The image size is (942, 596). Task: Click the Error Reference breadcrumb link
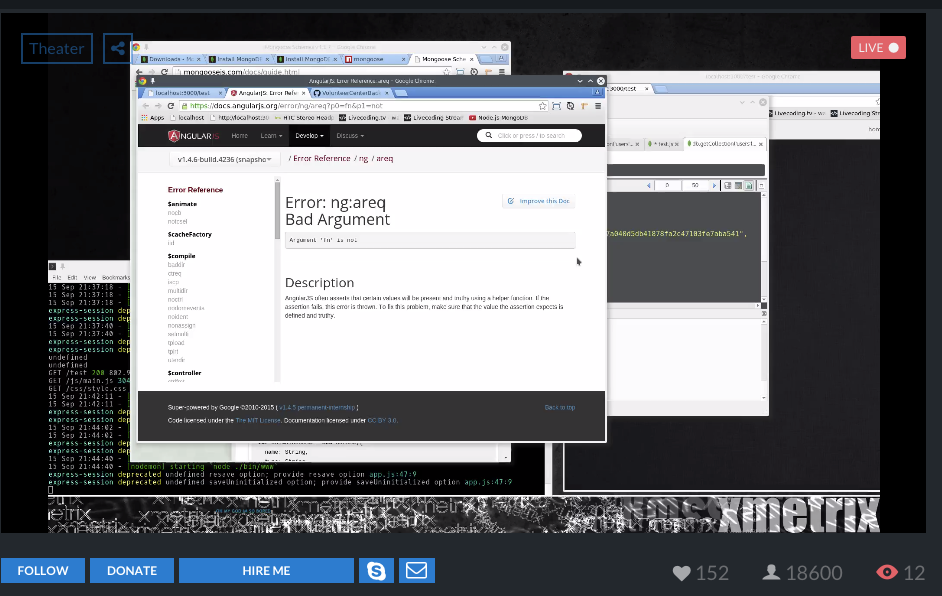322,159
